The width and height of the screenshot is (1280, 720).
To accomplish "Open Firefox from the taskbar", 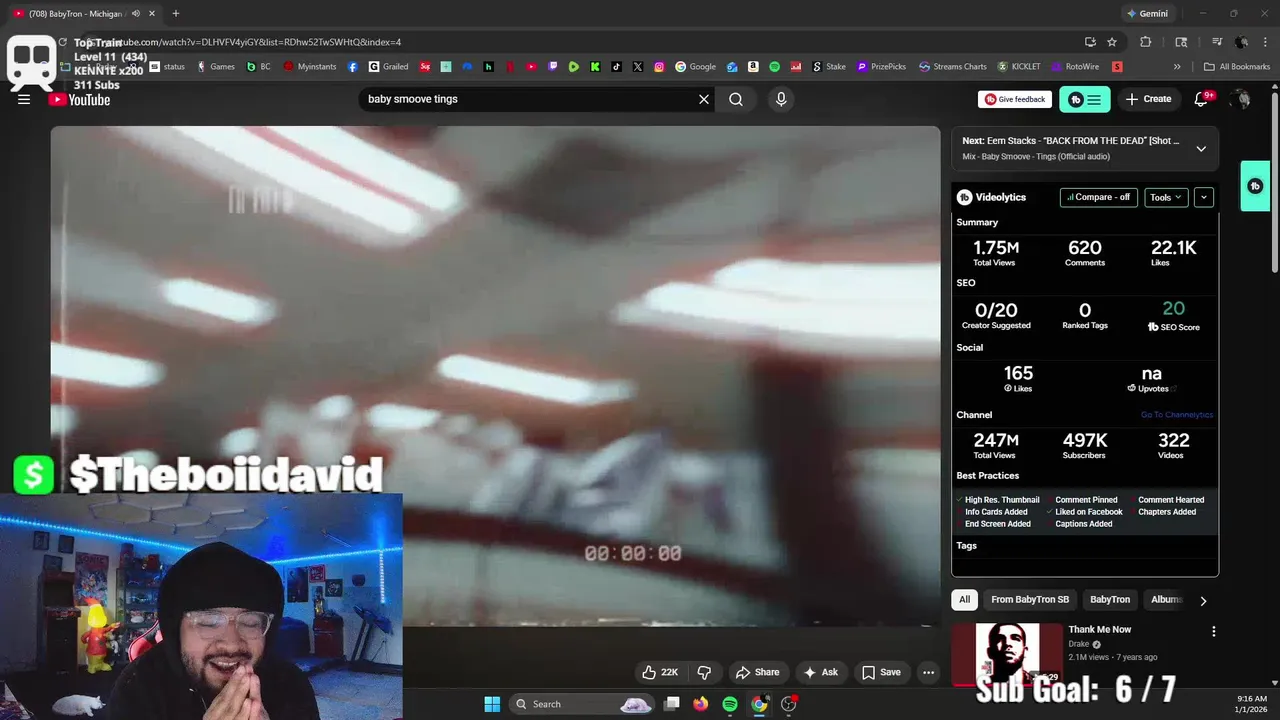I will pyautogui.click(x=701, y=704).
